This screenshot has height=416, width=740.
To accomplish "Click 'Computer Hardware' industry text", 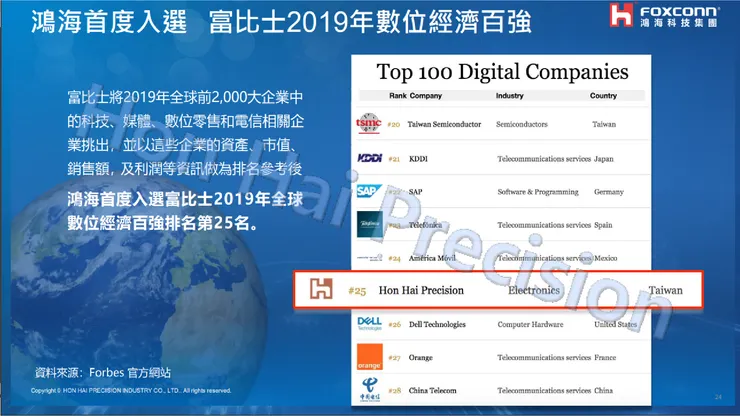I will point(530,324).
